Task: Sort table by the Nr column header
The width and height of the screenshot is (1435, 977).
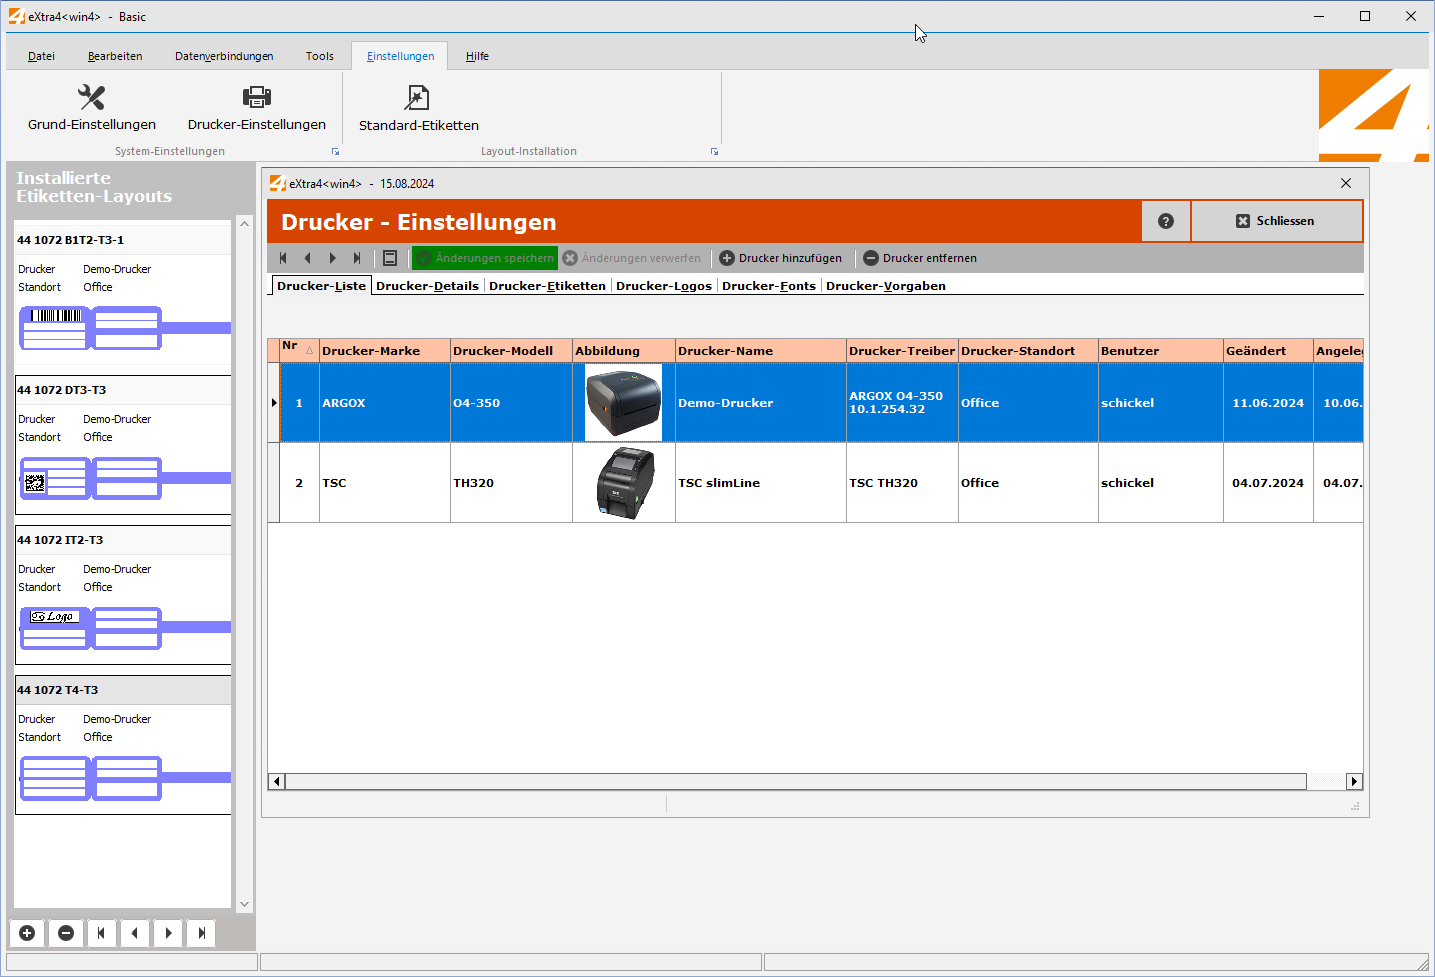Action: coord(298,350)
